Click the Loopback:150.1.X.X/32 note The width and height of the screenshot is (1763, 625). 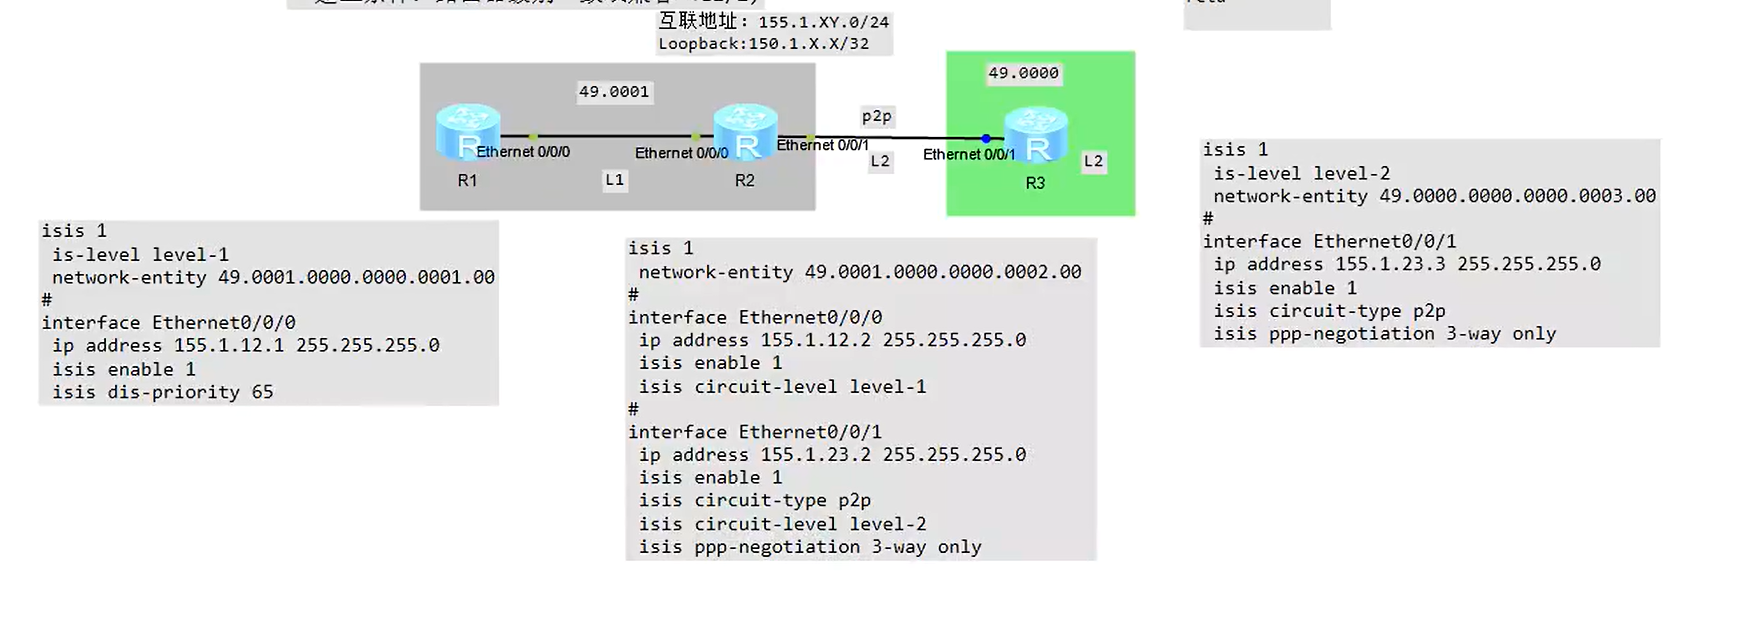[764, 44]
